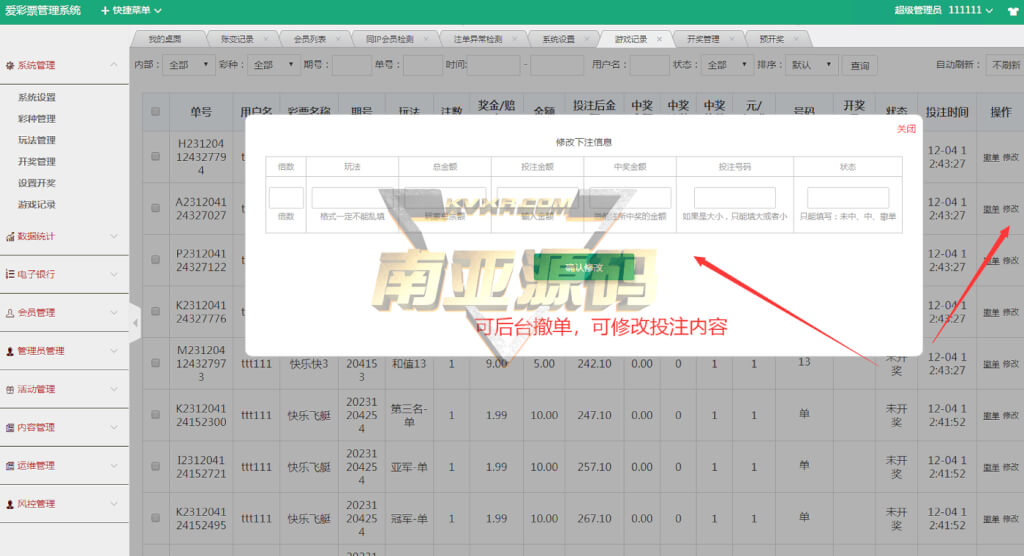This screenshot has width=1024, height=556.
Task: Click 关闭 to close the dialog
Action: click(x=906, y=129)
